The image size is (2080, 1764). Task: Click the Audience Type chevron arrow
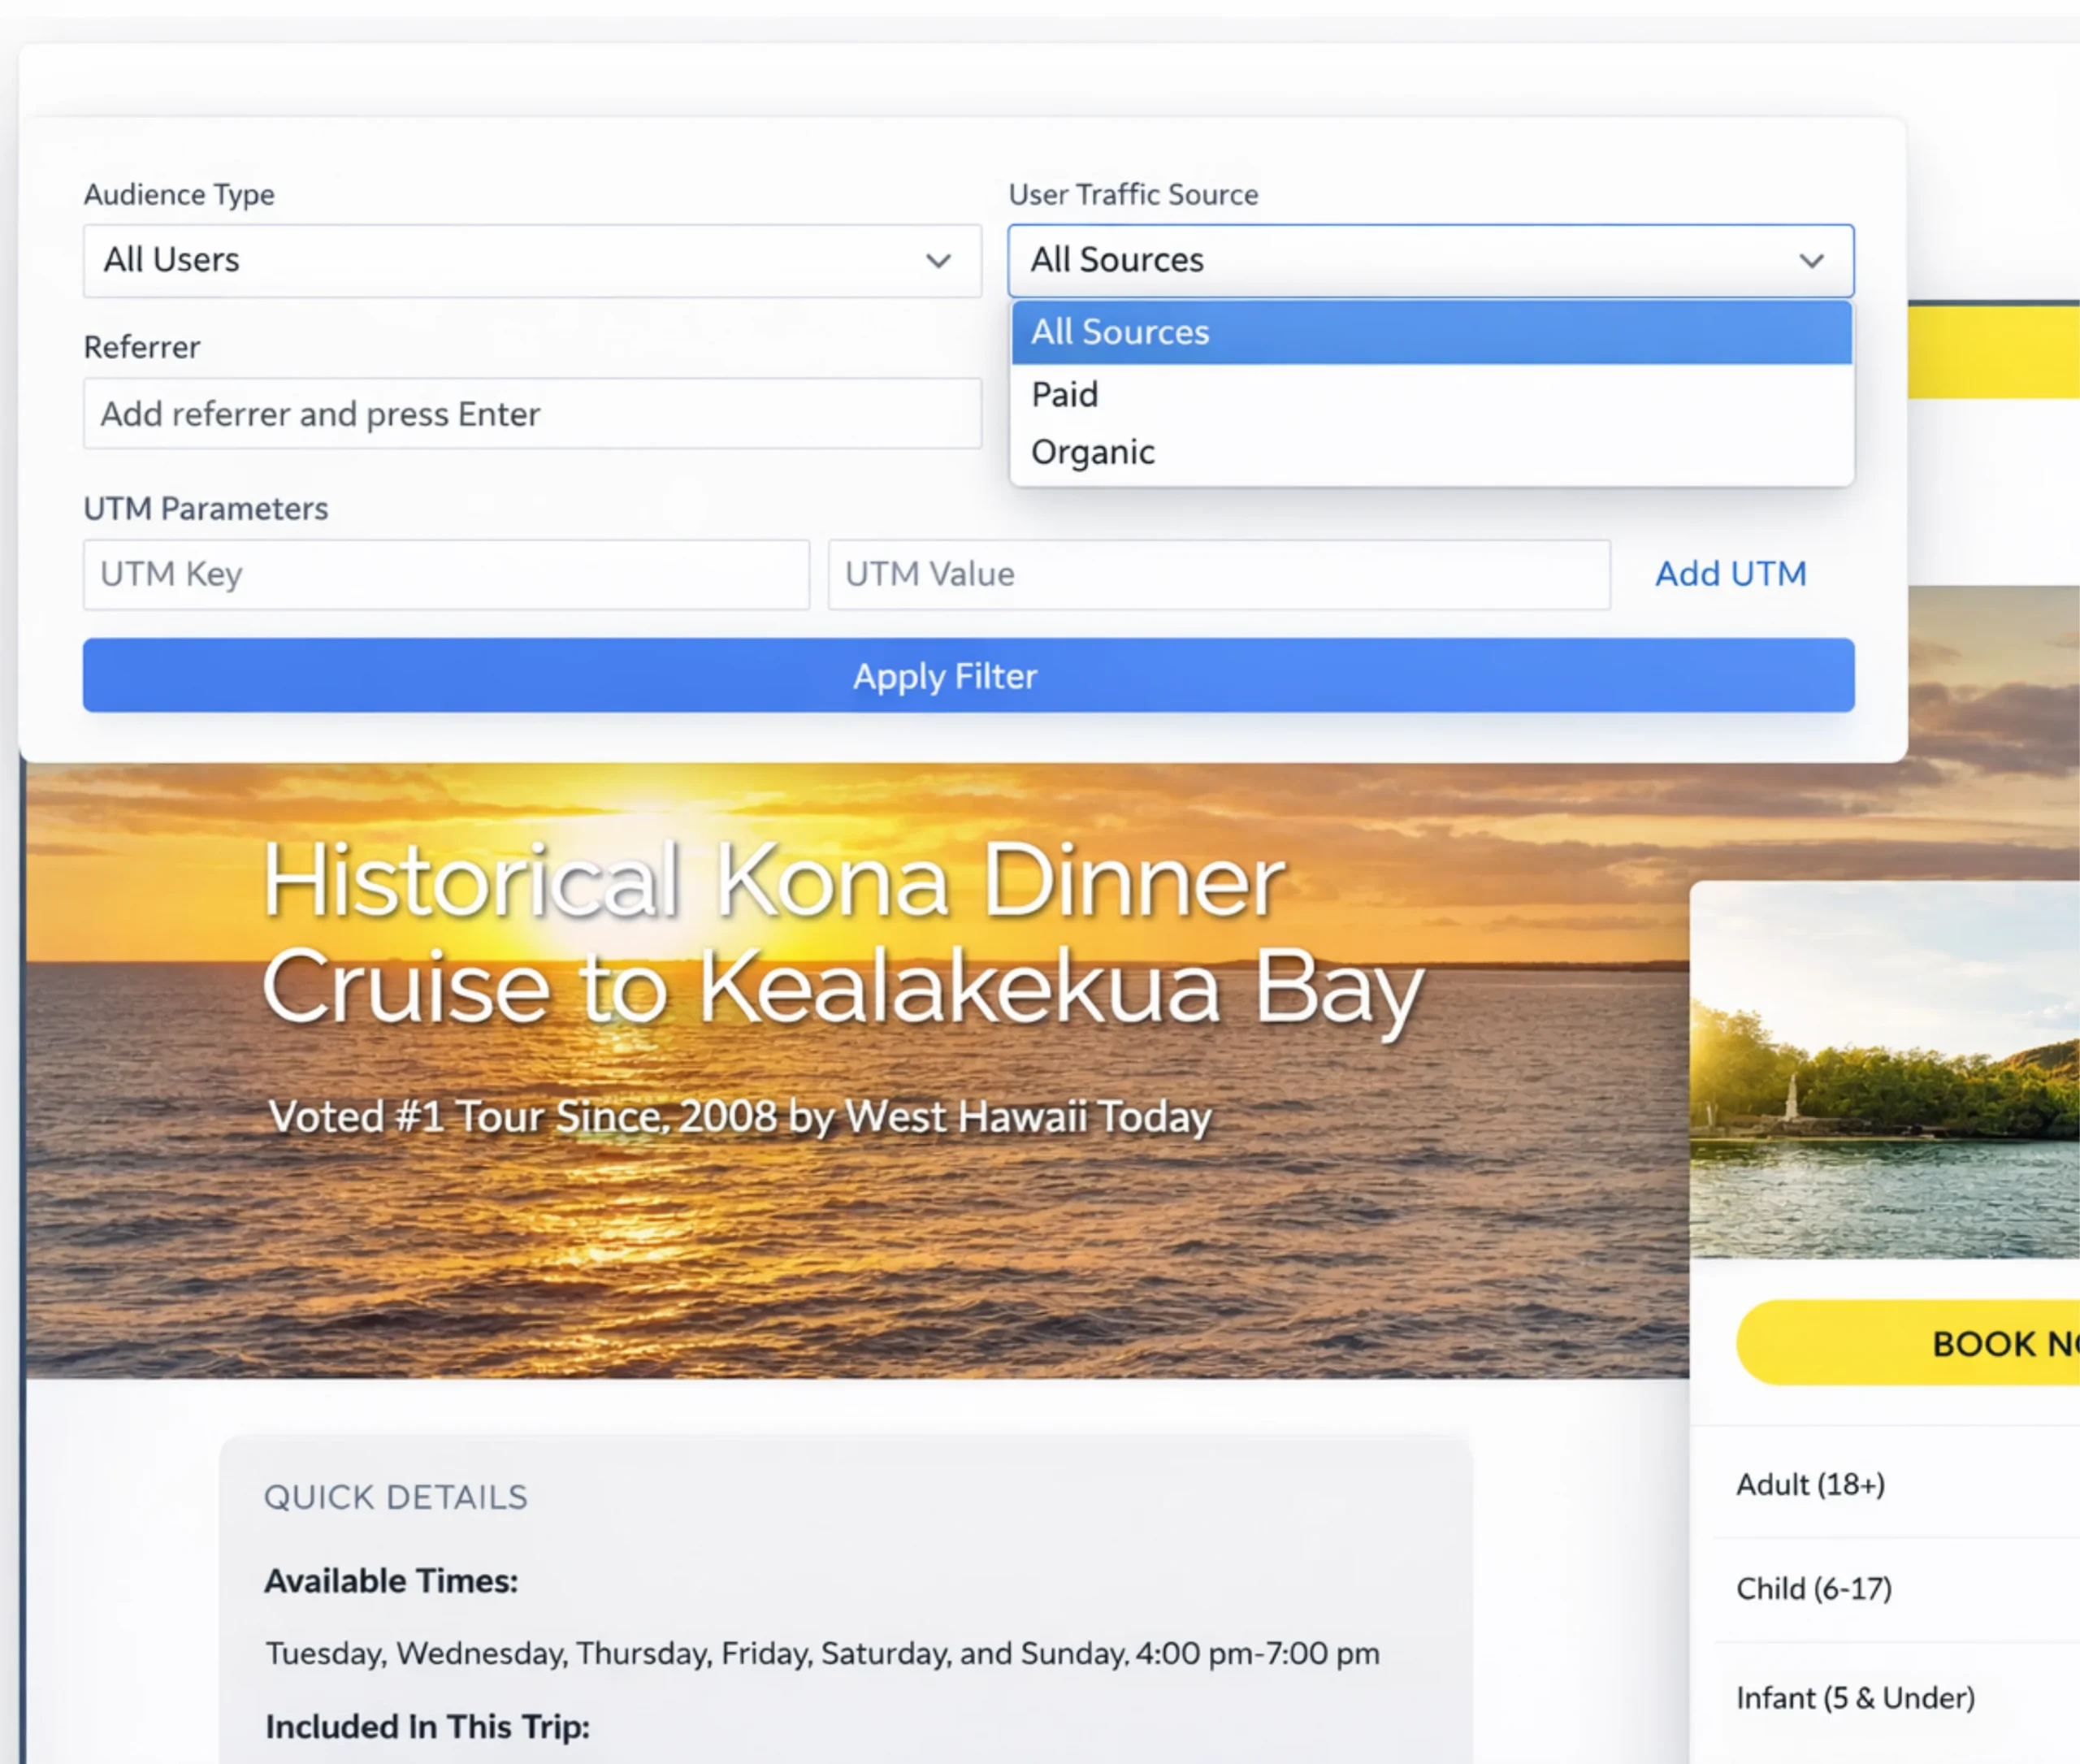click(x=937, y=261)
